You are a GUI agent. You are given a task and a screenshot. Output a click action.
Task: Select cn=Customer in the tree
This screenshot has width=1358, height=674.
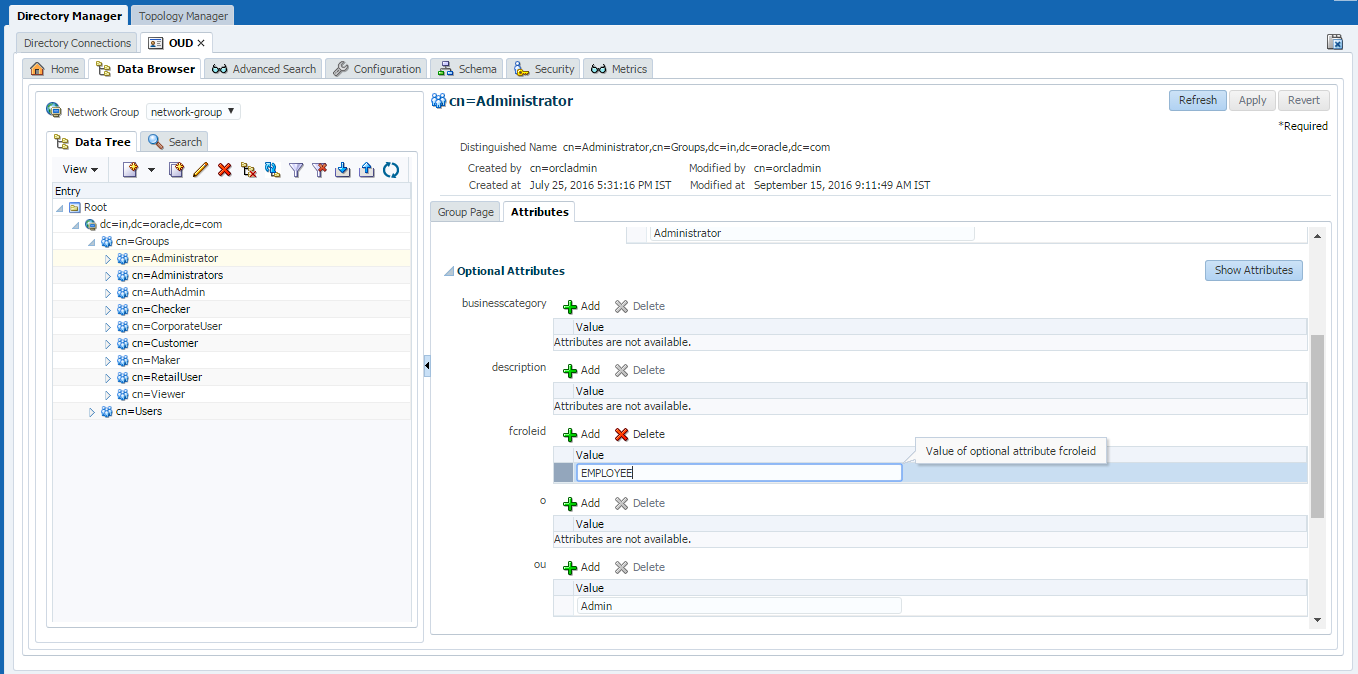pyautogui.click(x=164, y=344)
